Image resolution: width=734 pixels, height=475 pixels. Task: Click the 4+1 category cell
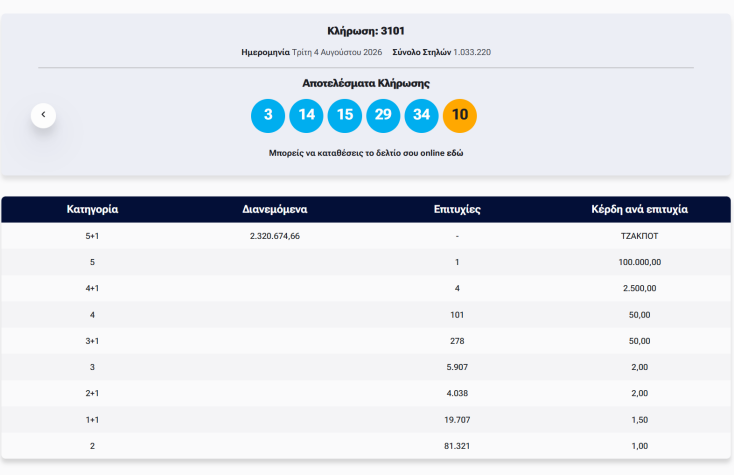pyautogui.click(x=92, y=288)
